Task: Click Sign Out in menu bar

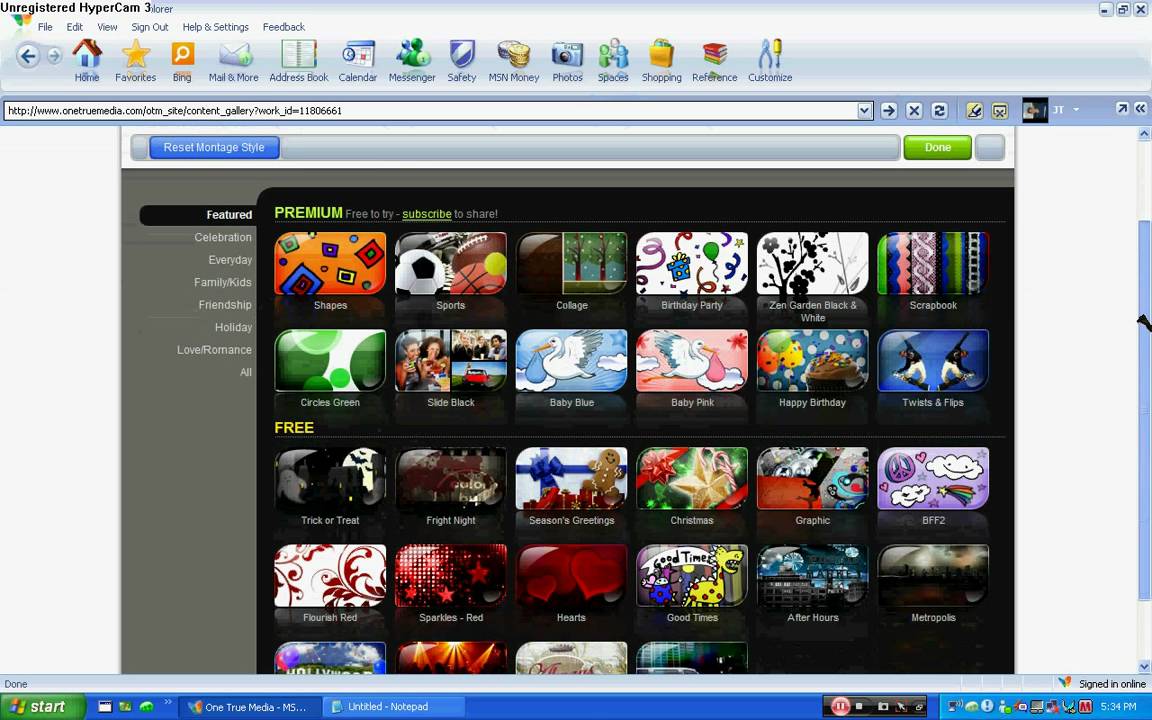Action: 150,27
